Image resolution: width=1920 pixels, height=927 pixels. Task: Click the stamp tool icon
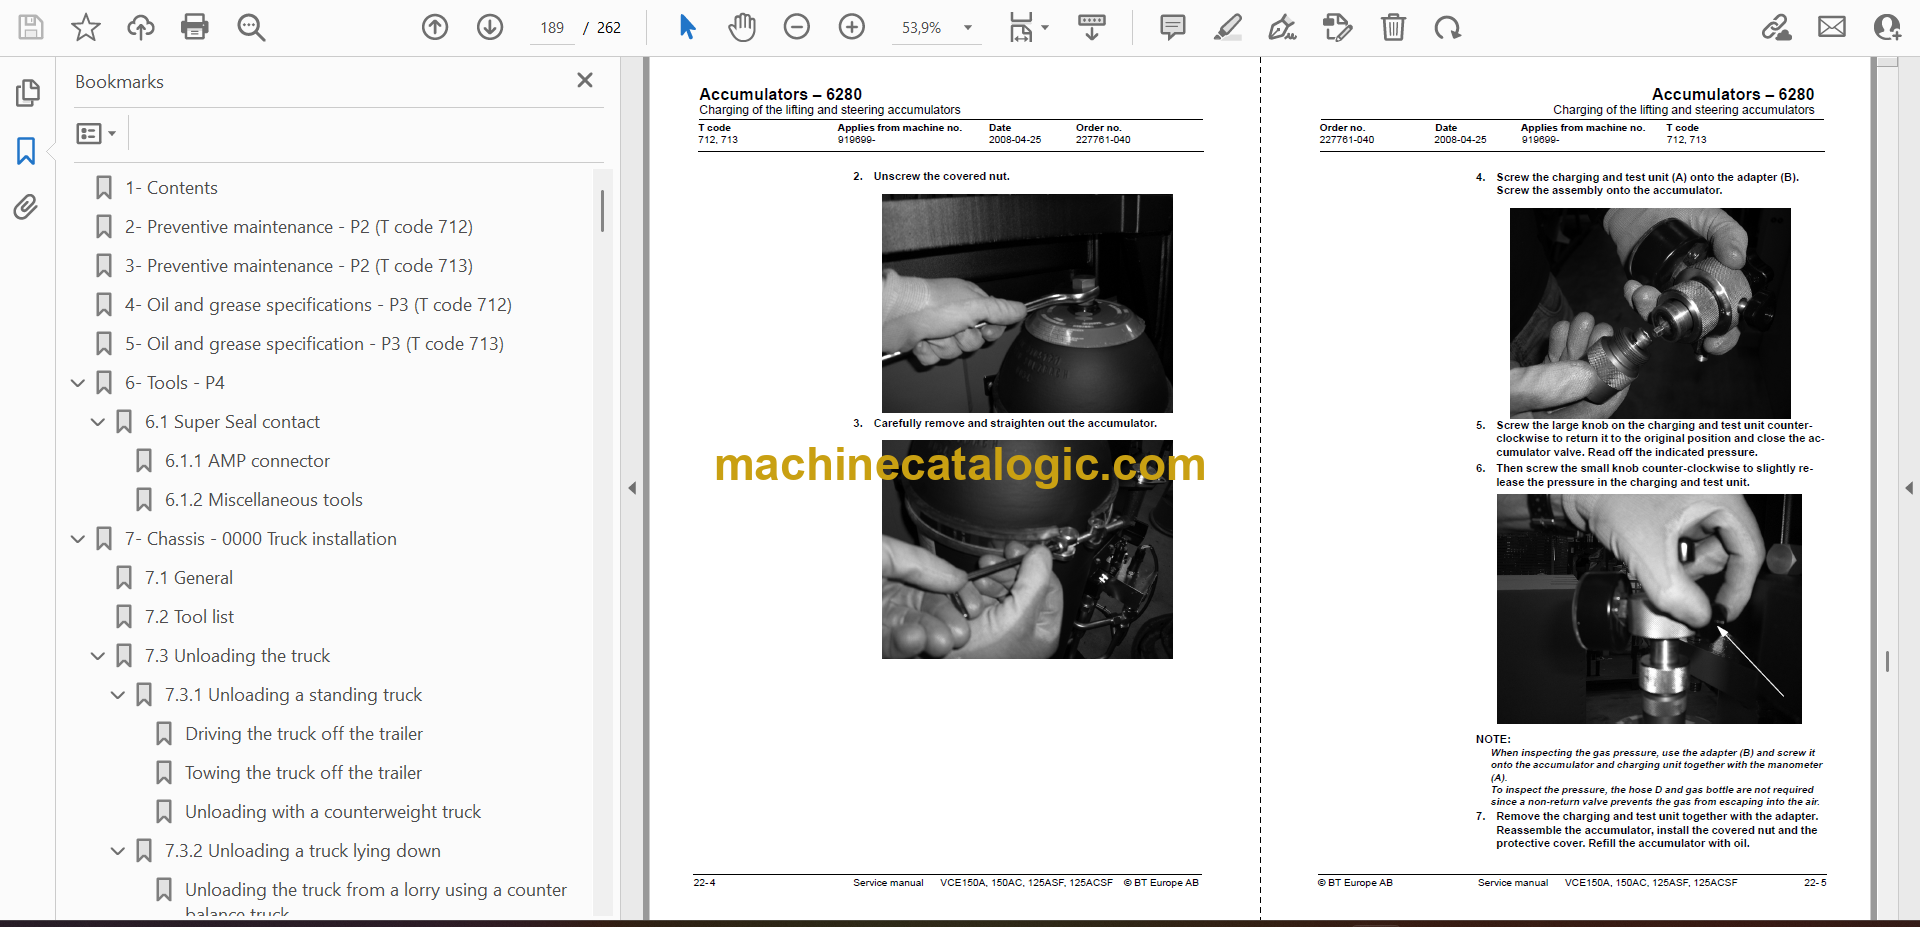click(1337, 27)
